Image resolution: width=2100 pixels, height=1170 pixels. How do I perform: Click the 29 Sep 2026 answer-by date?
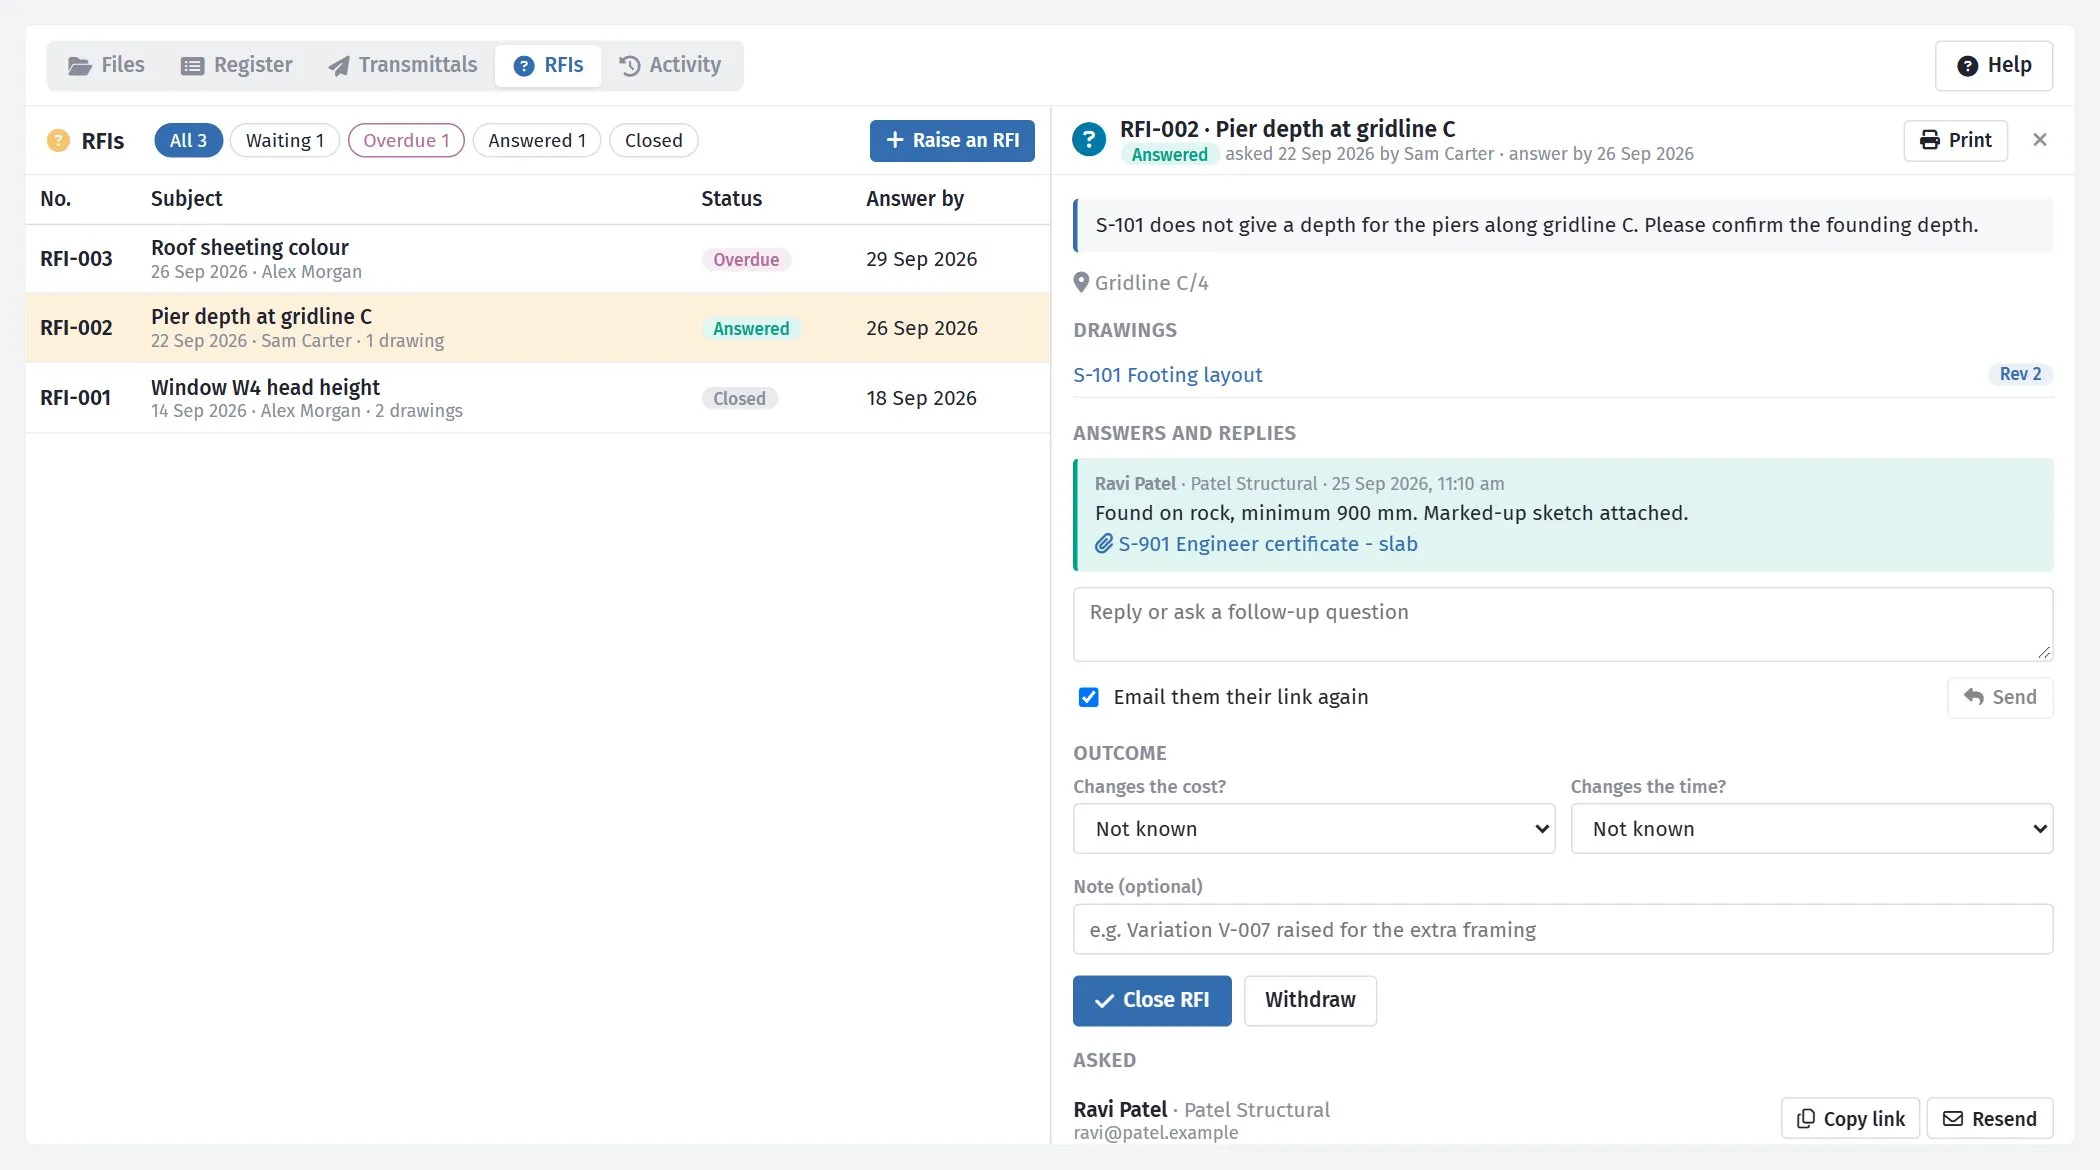921,259
